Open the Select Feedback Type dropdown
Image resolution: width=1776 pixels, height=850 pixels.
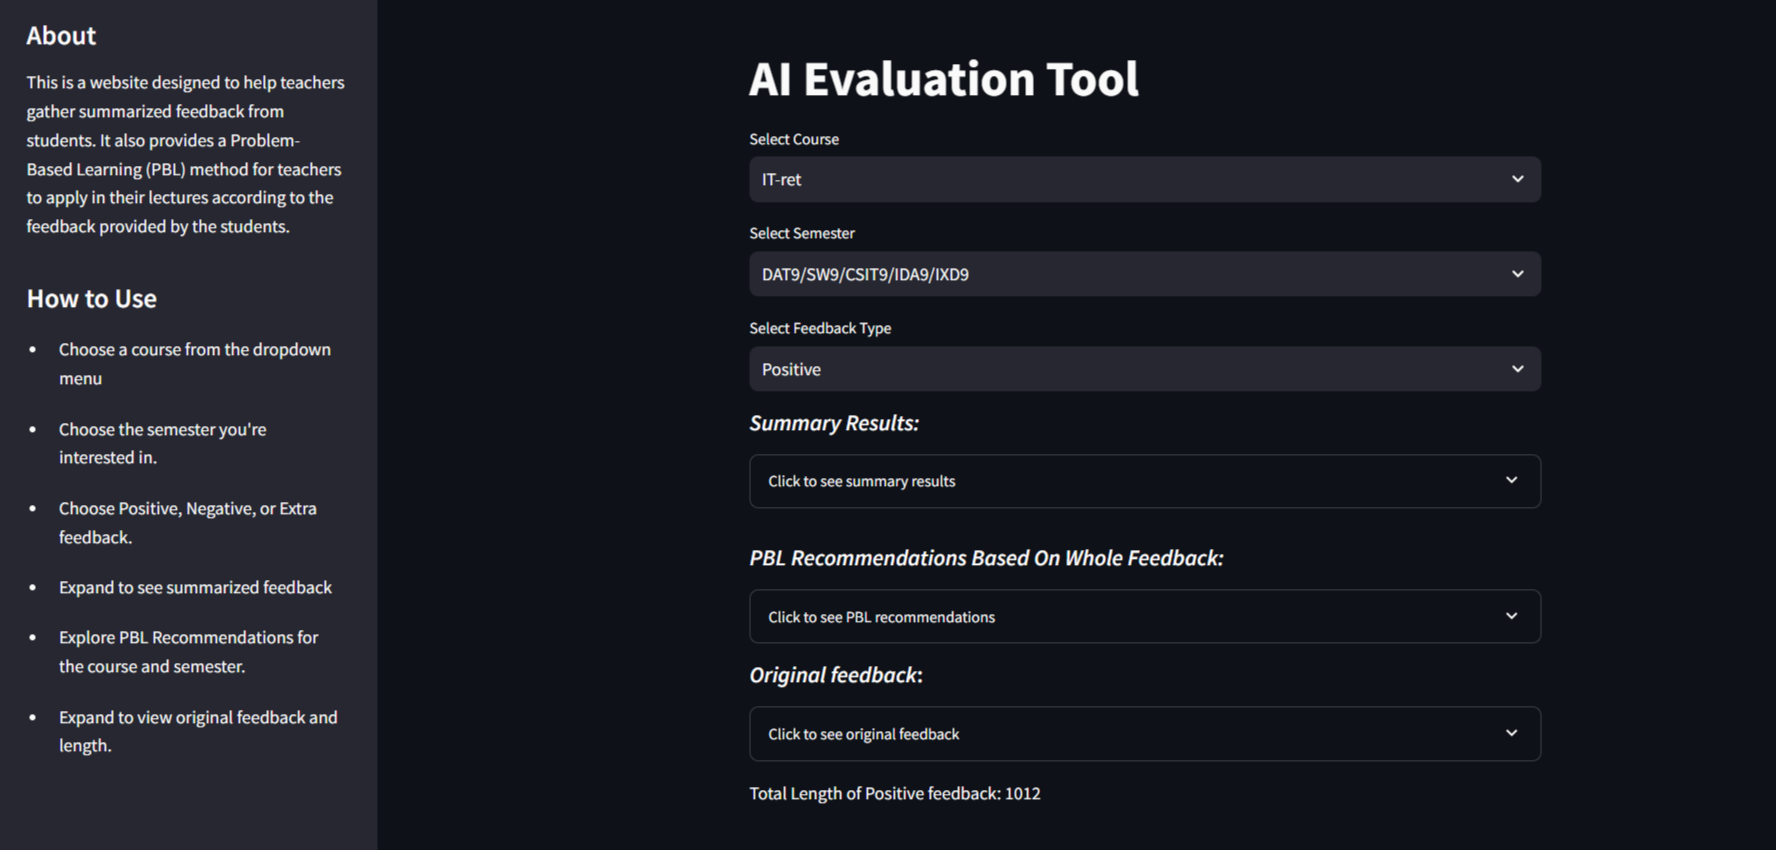coord(1145,369)
